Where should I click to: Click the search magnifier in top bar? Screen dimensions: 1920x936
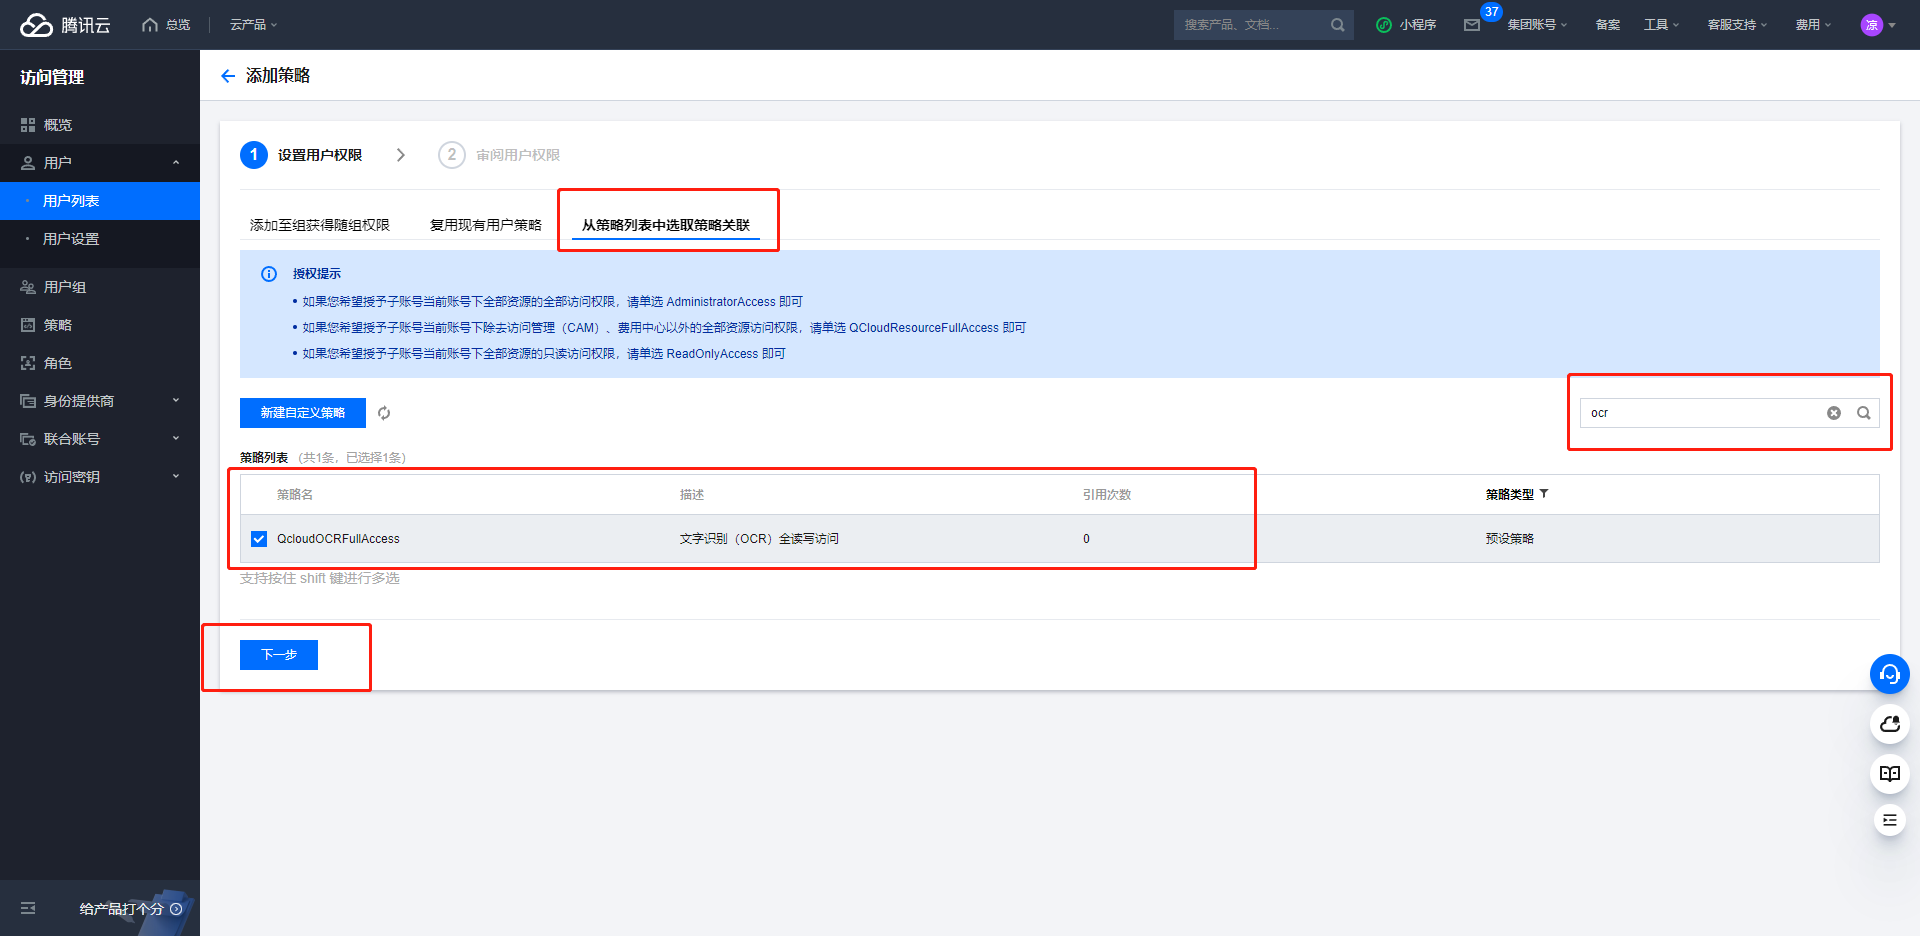coord(1337,25)
